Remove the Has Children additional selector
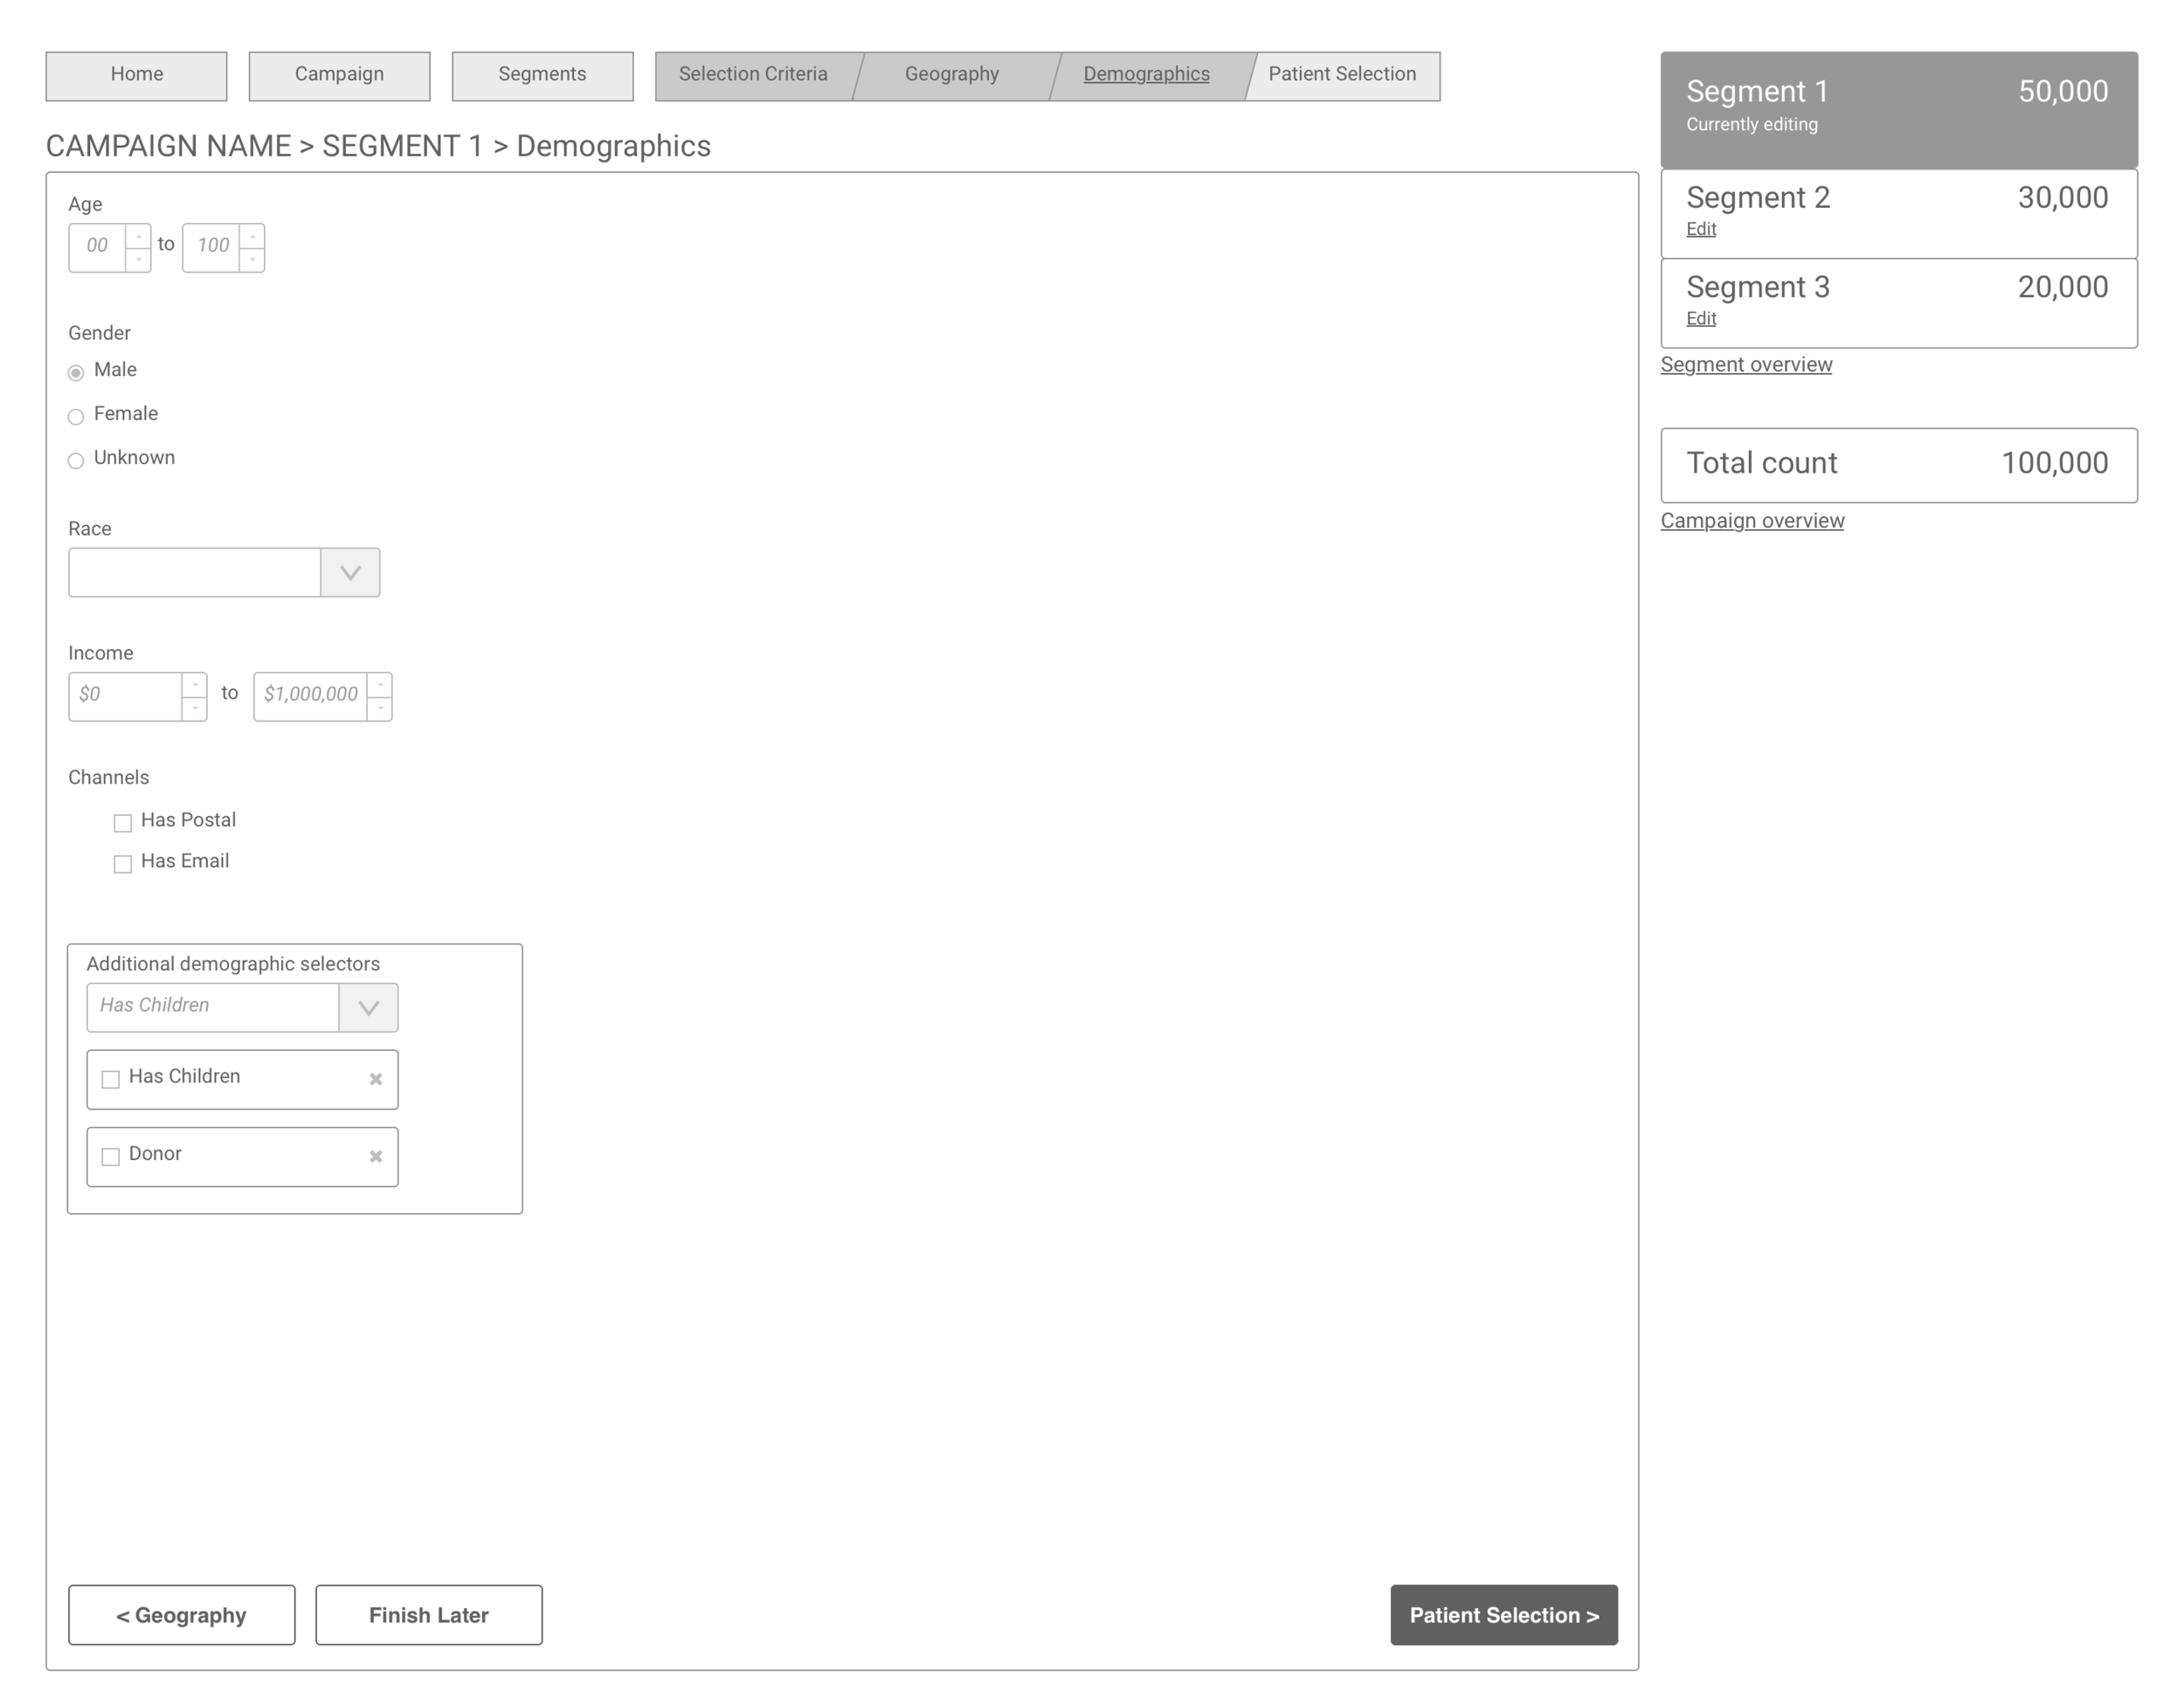Image resolution: width=2184 pixels, height=1706 pixels. click(374, 1078)
